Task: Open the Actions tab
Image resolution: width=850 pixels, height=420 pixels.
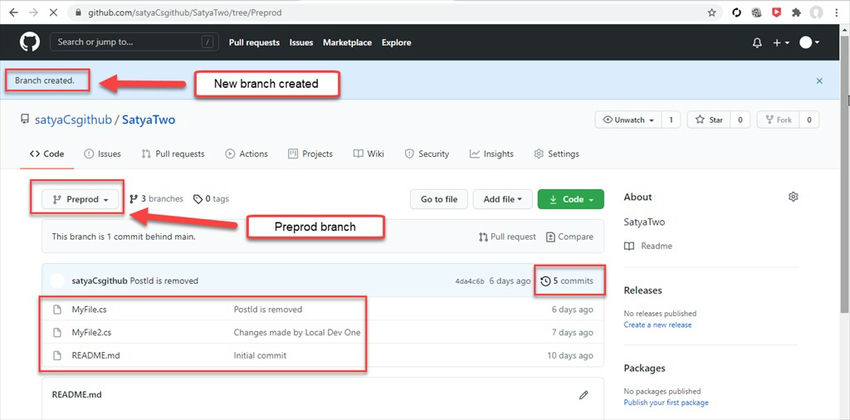Action: pyautogui.click(x=246, y=154)
